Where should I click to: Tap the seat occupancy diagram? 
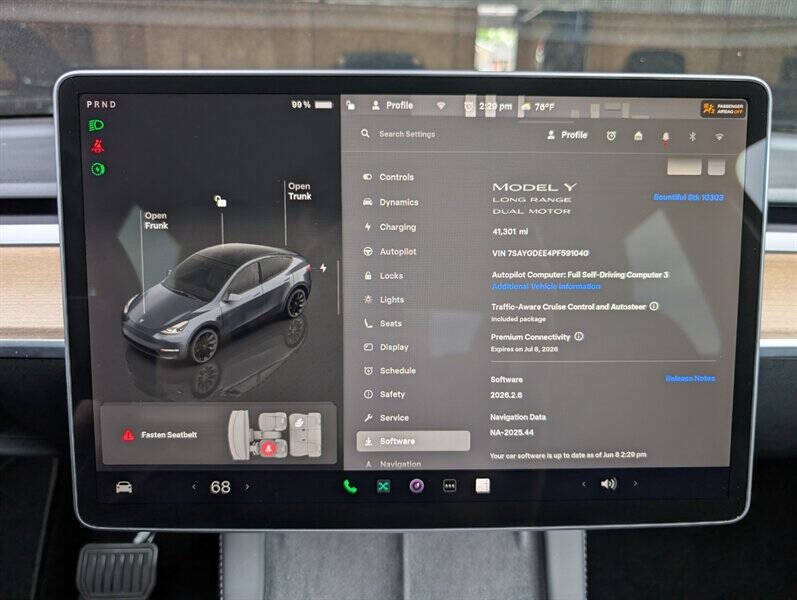275,435
